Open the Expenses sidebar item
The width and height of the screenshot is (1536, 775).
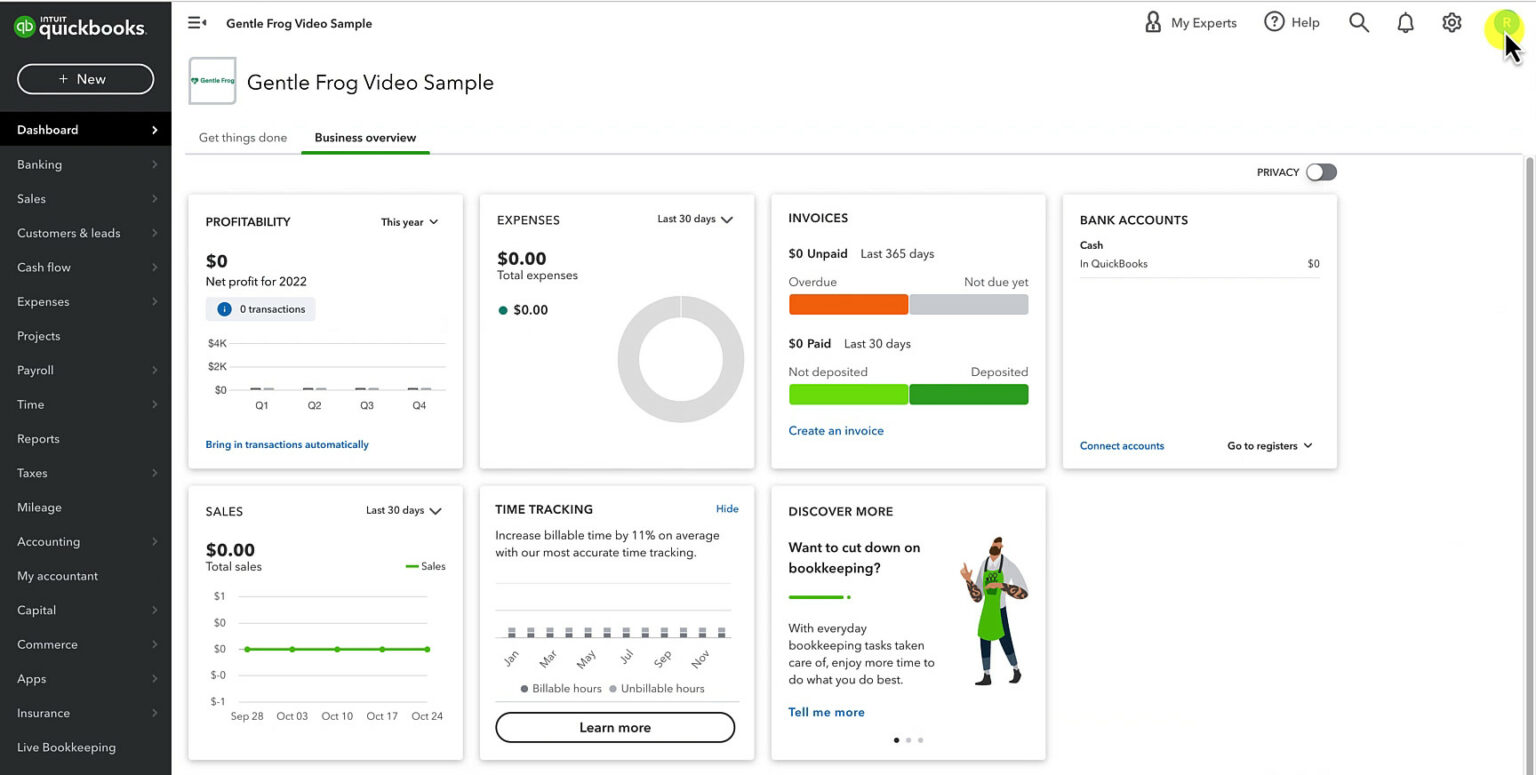(86, 301)
